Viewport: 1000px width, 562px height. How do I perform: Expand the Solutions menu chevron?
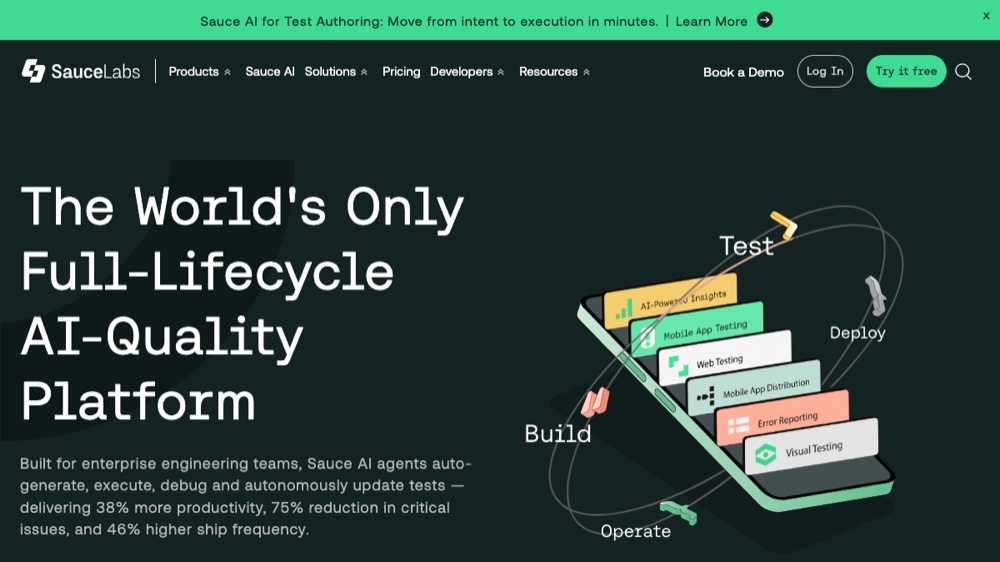pos(364,72)
